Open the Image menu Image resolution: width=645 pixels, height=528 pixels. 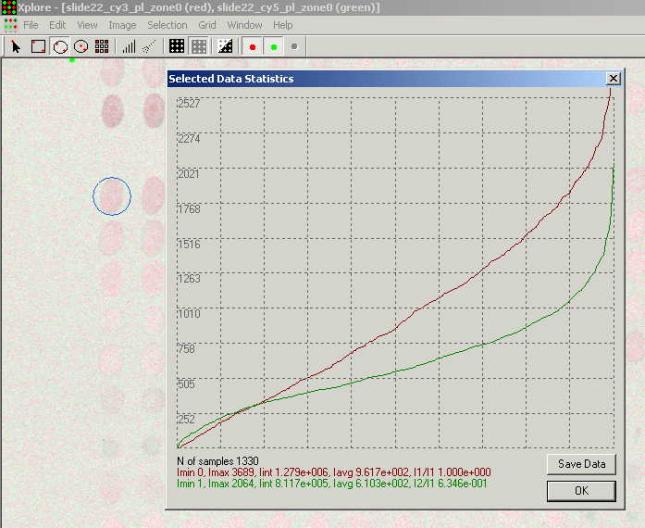(x=122, y=24)
